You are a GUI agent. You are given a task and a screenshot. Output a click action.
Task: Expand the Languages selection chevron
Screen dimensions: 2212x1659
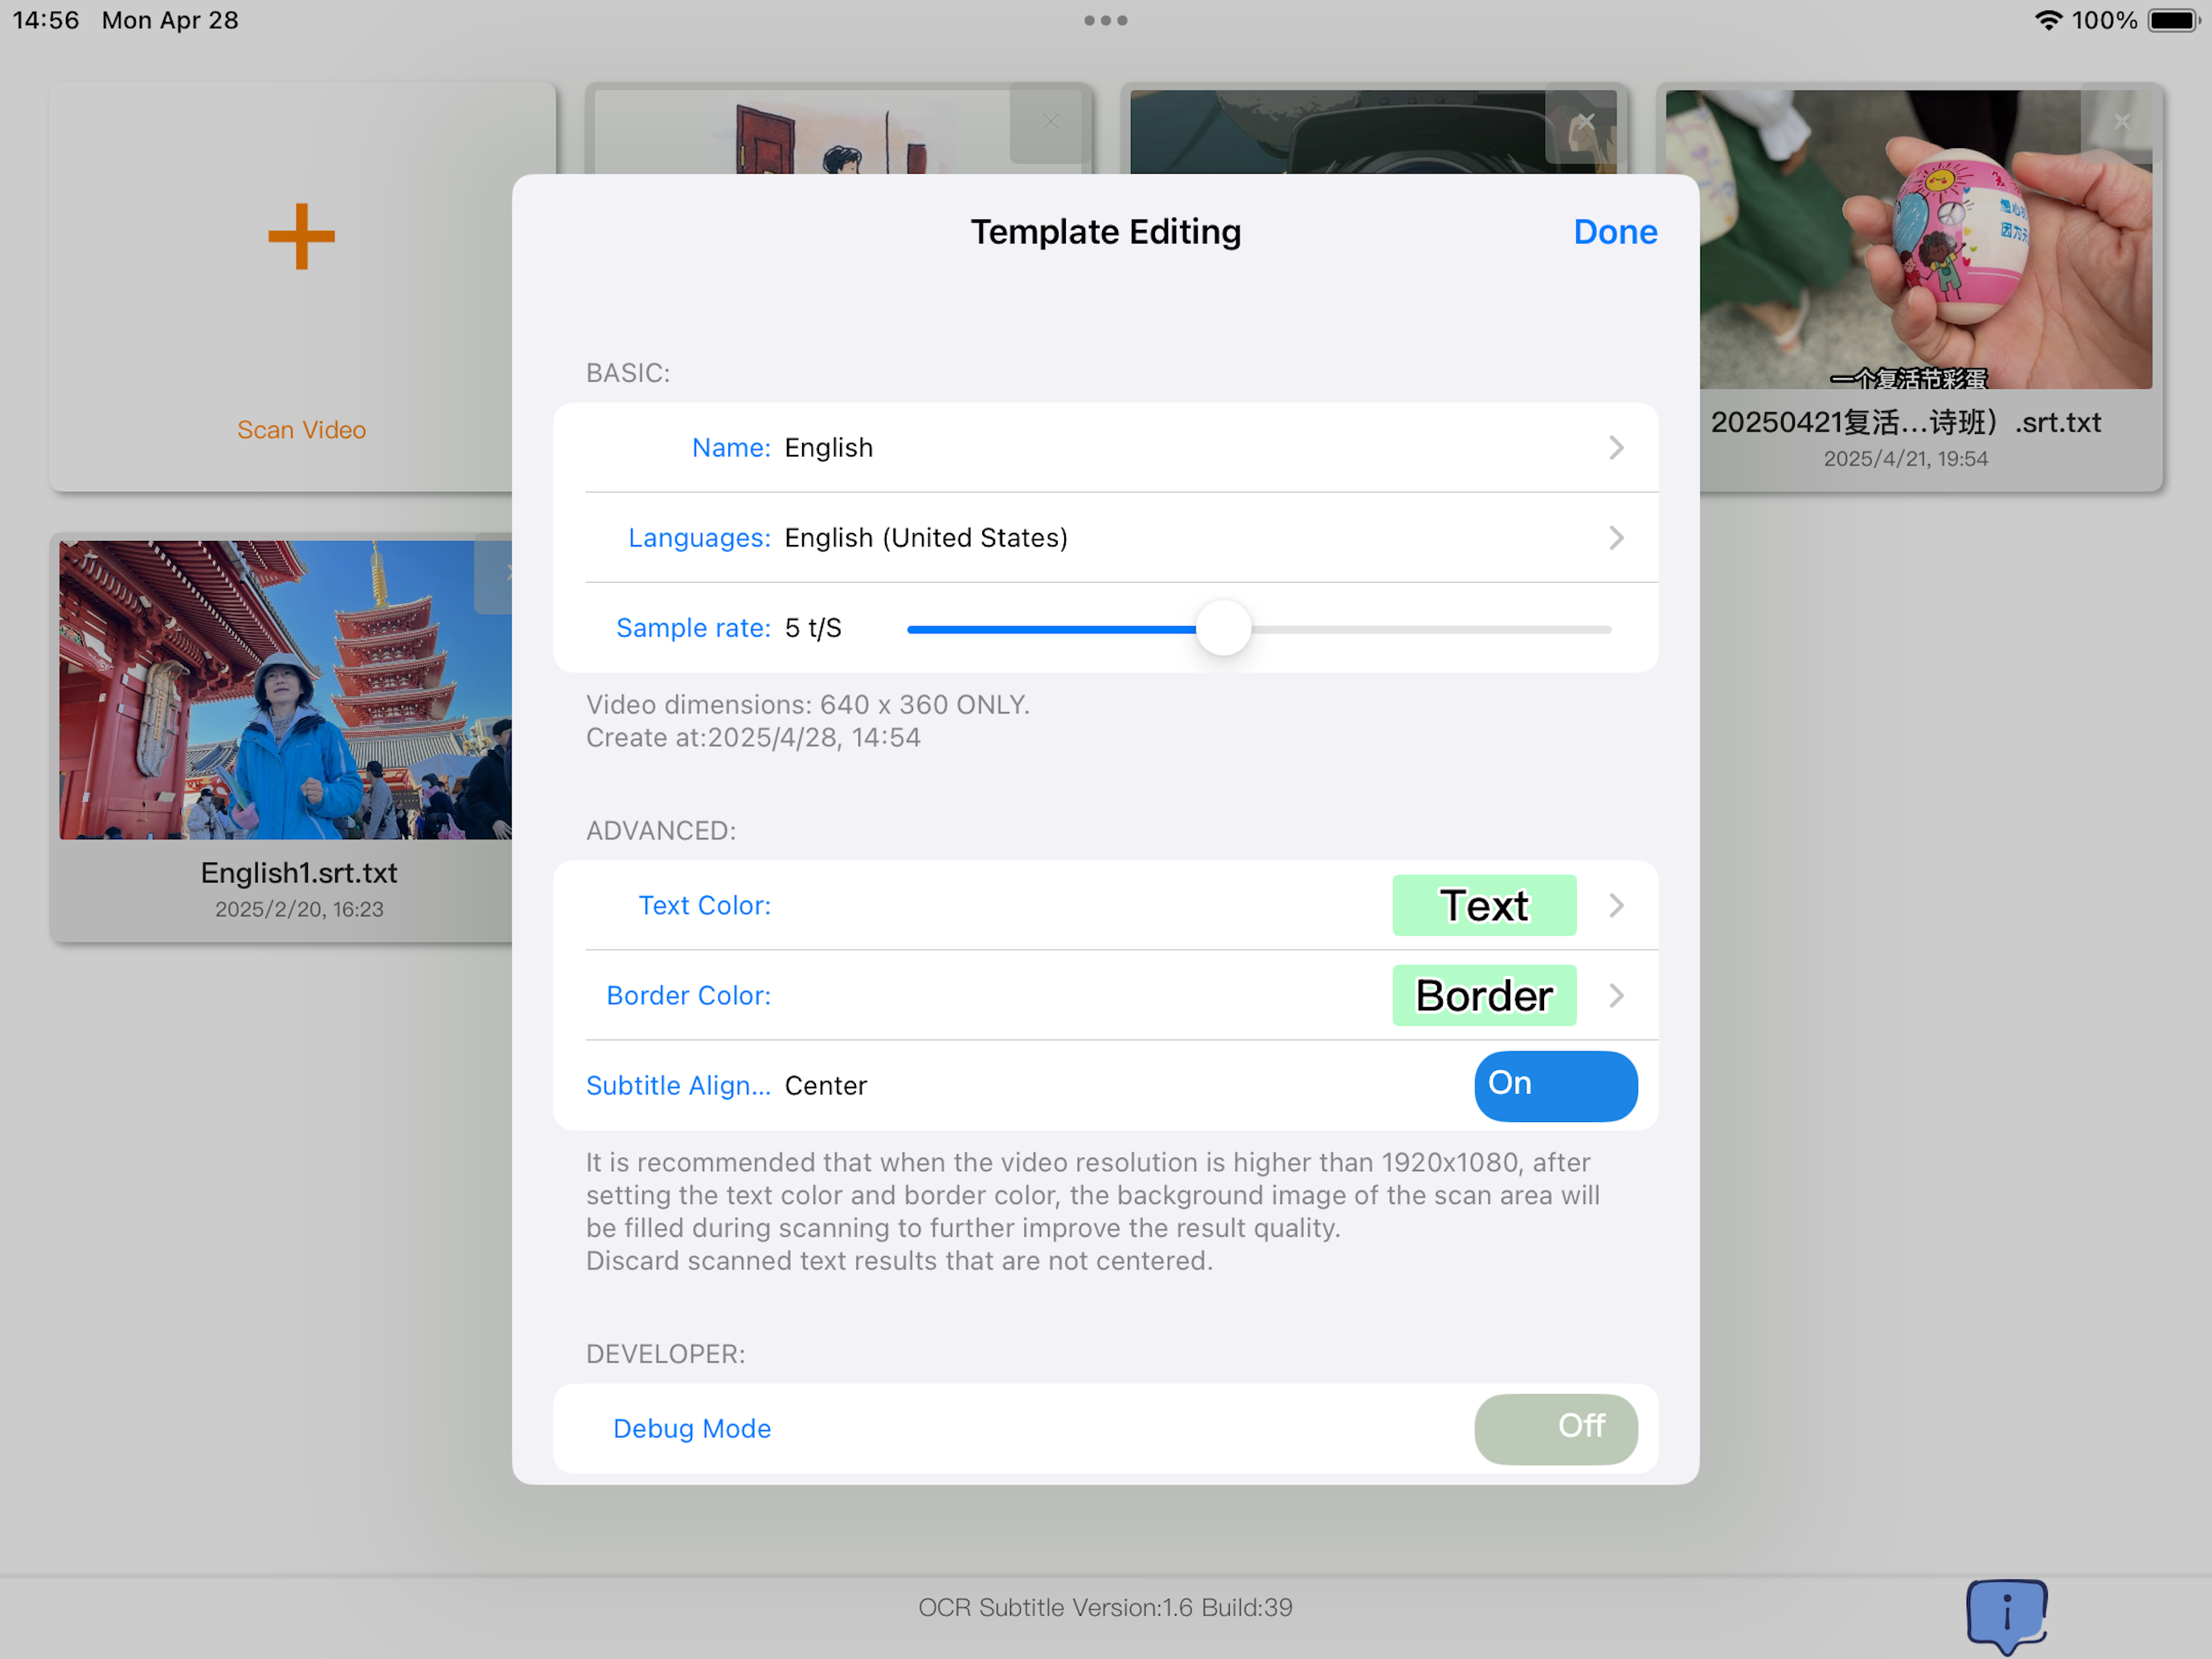click(1616, 538)
